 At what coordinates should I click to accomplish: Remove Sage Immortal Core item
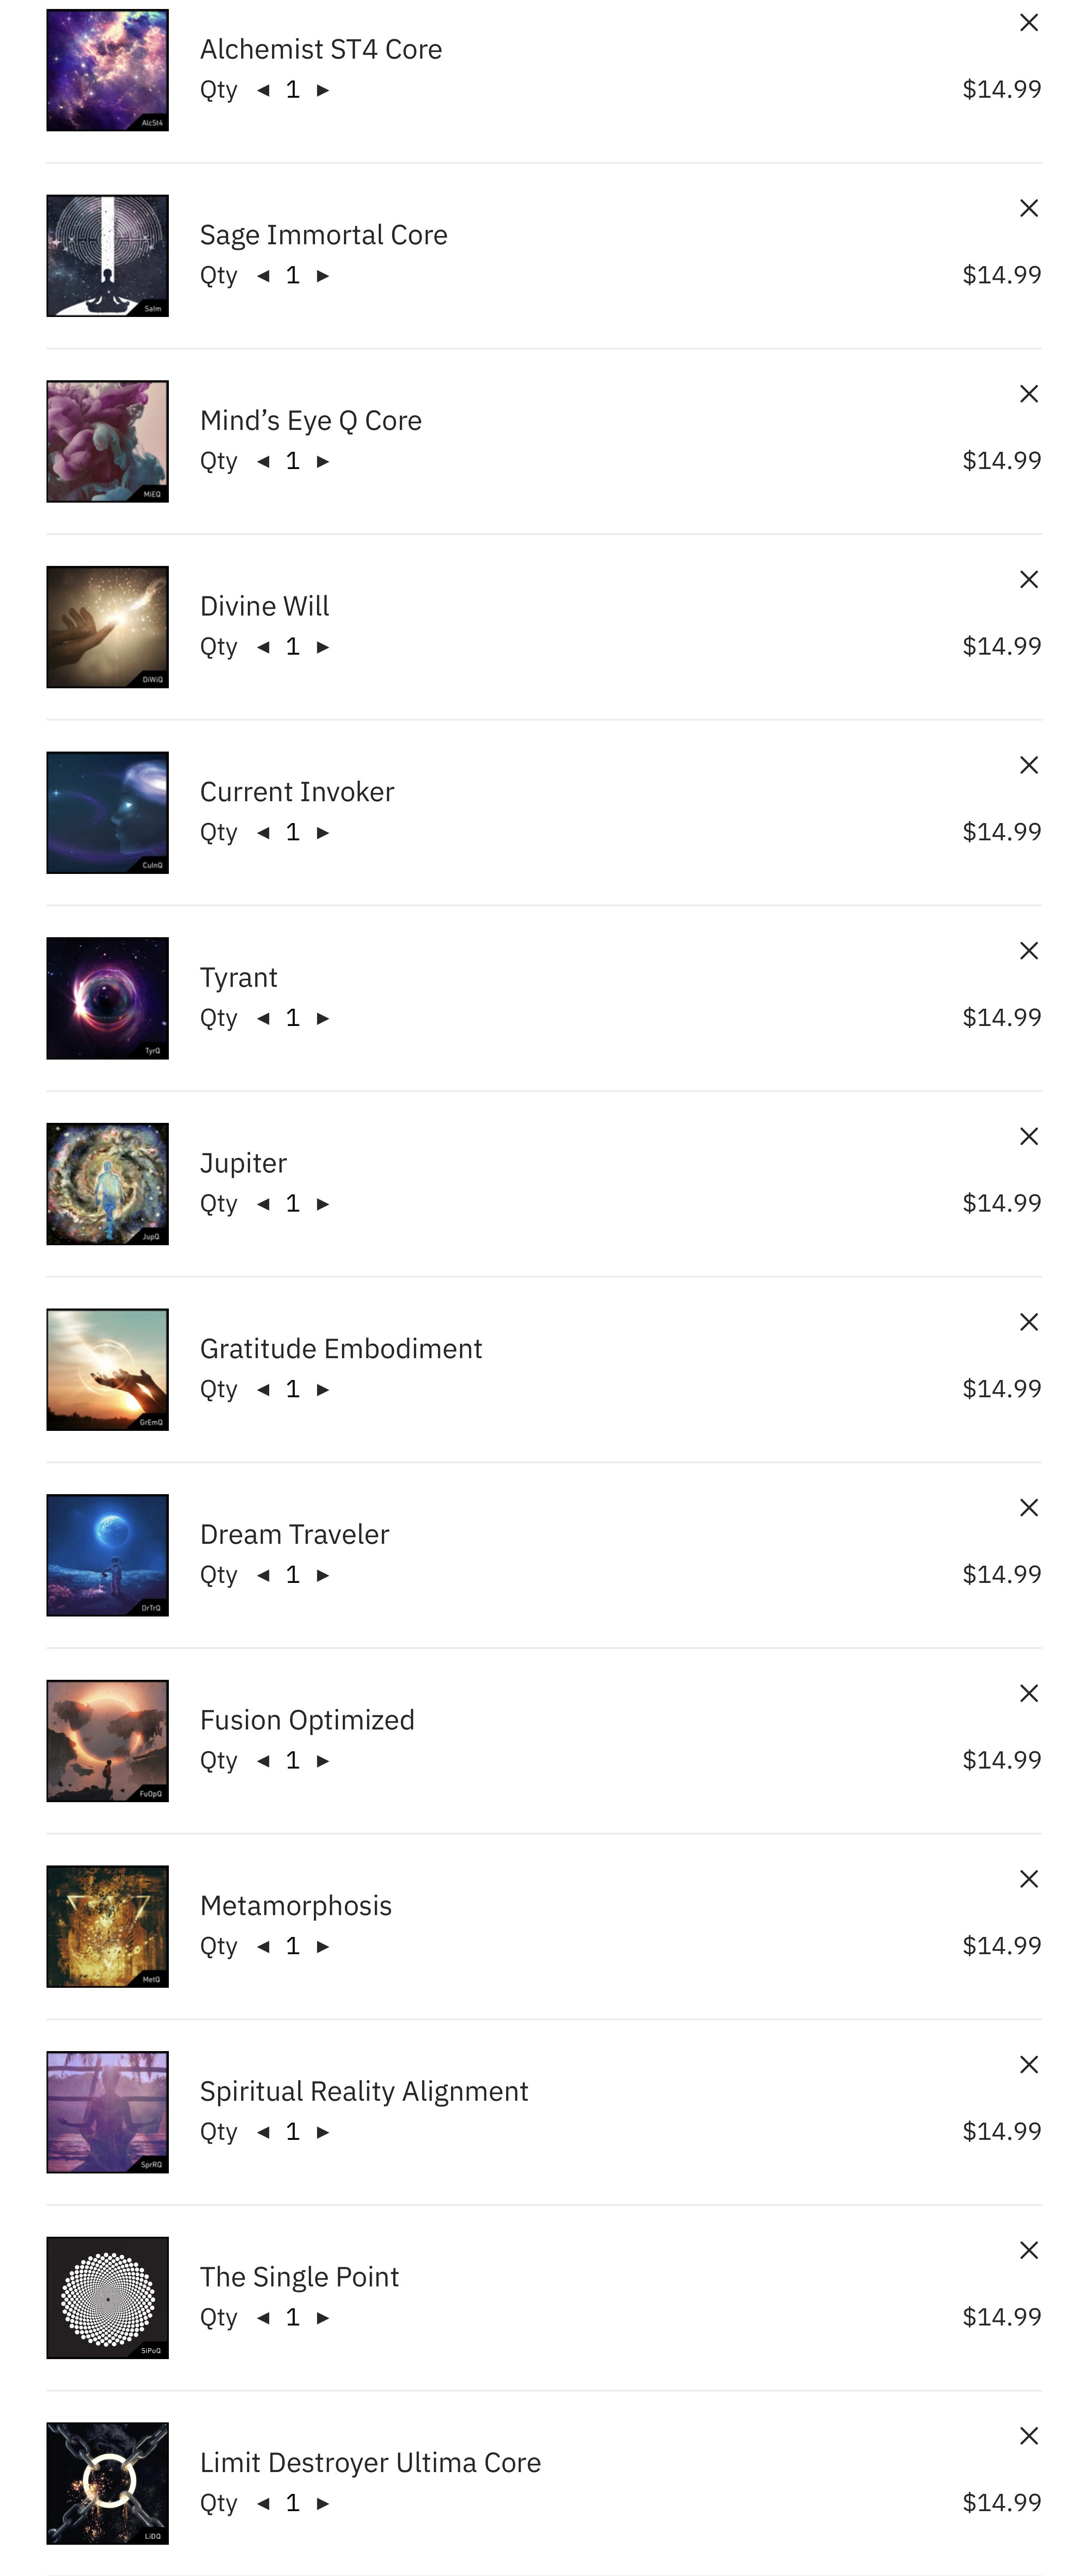[x=1028, y=209]
